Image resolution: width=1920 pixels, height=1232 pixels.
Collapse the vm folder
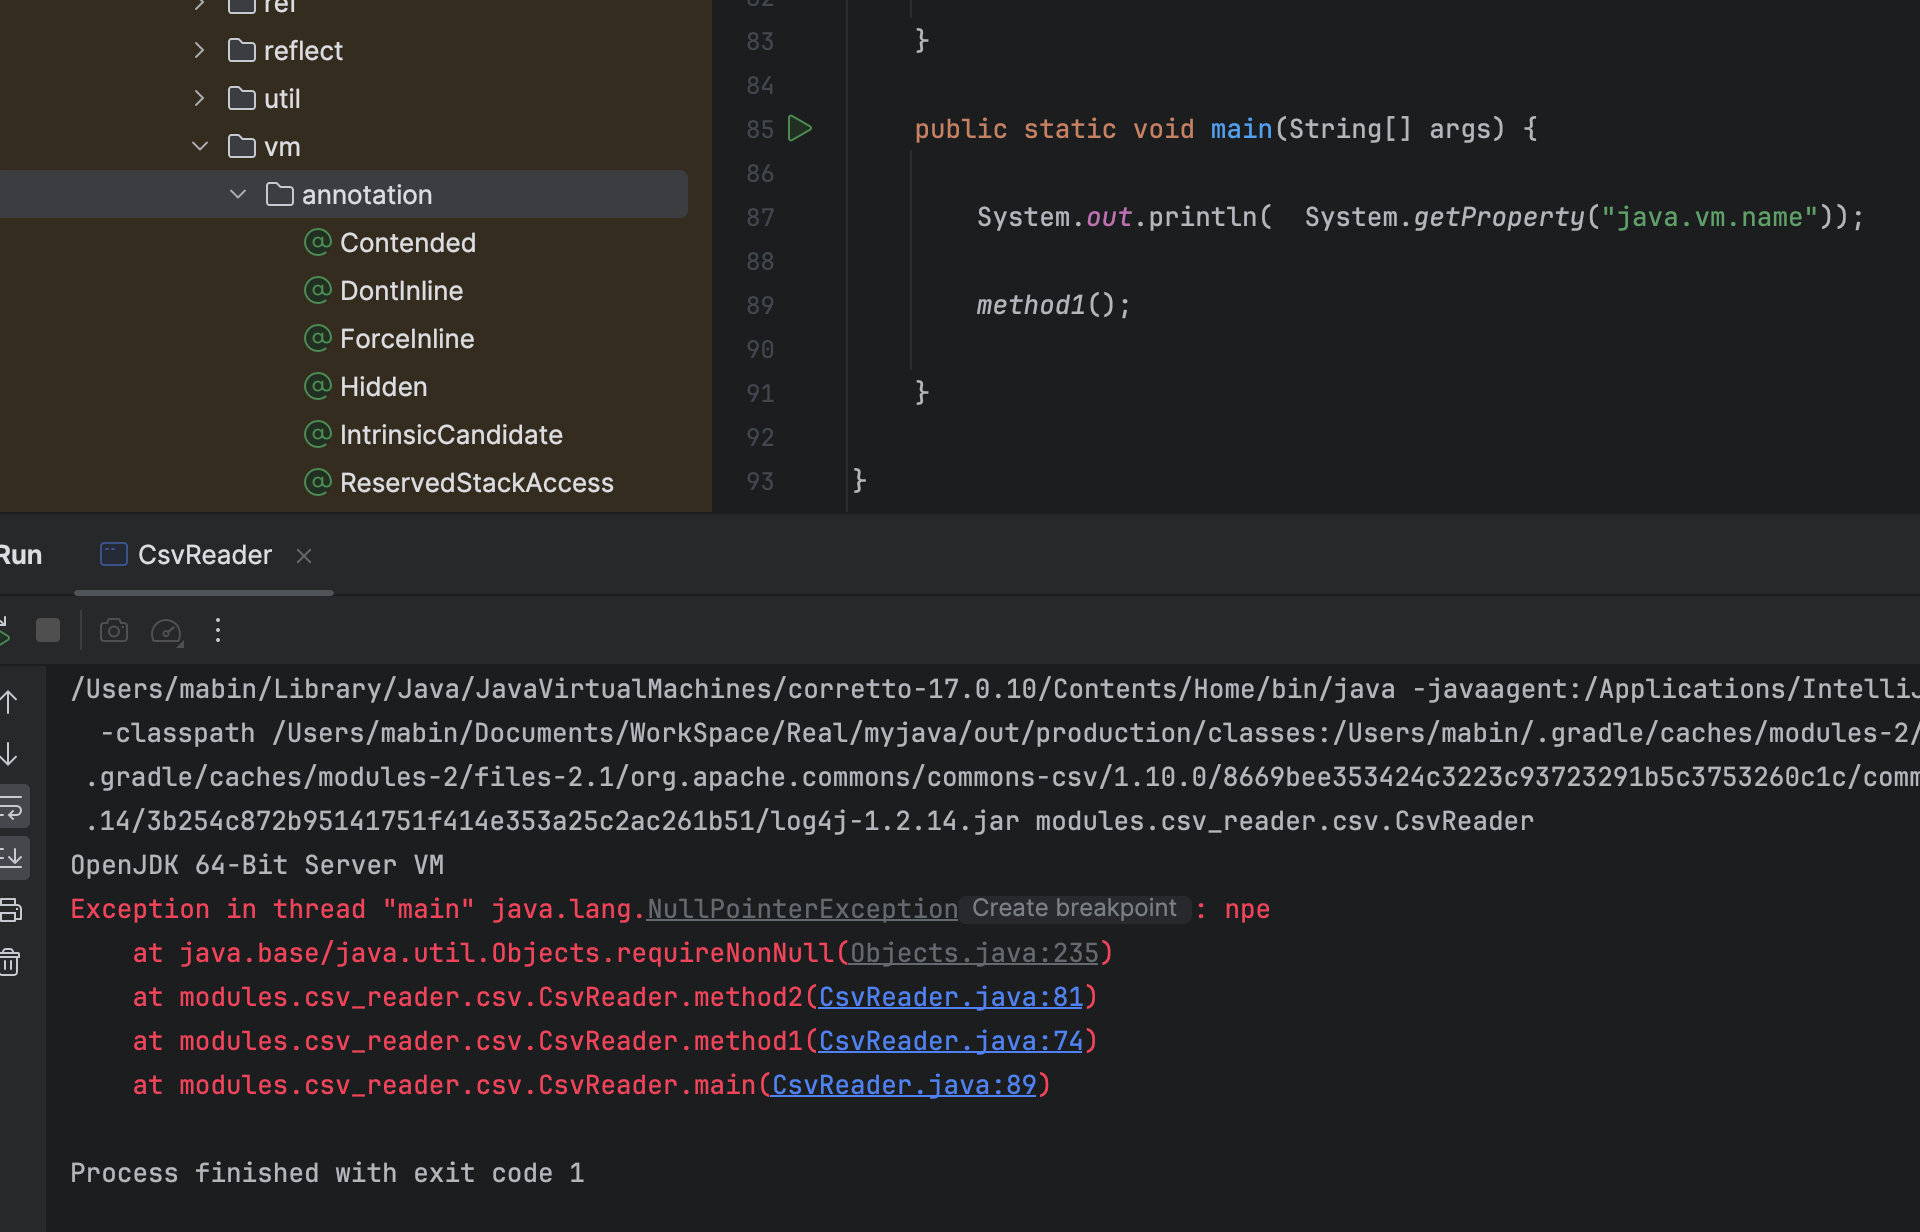[200, 147]
